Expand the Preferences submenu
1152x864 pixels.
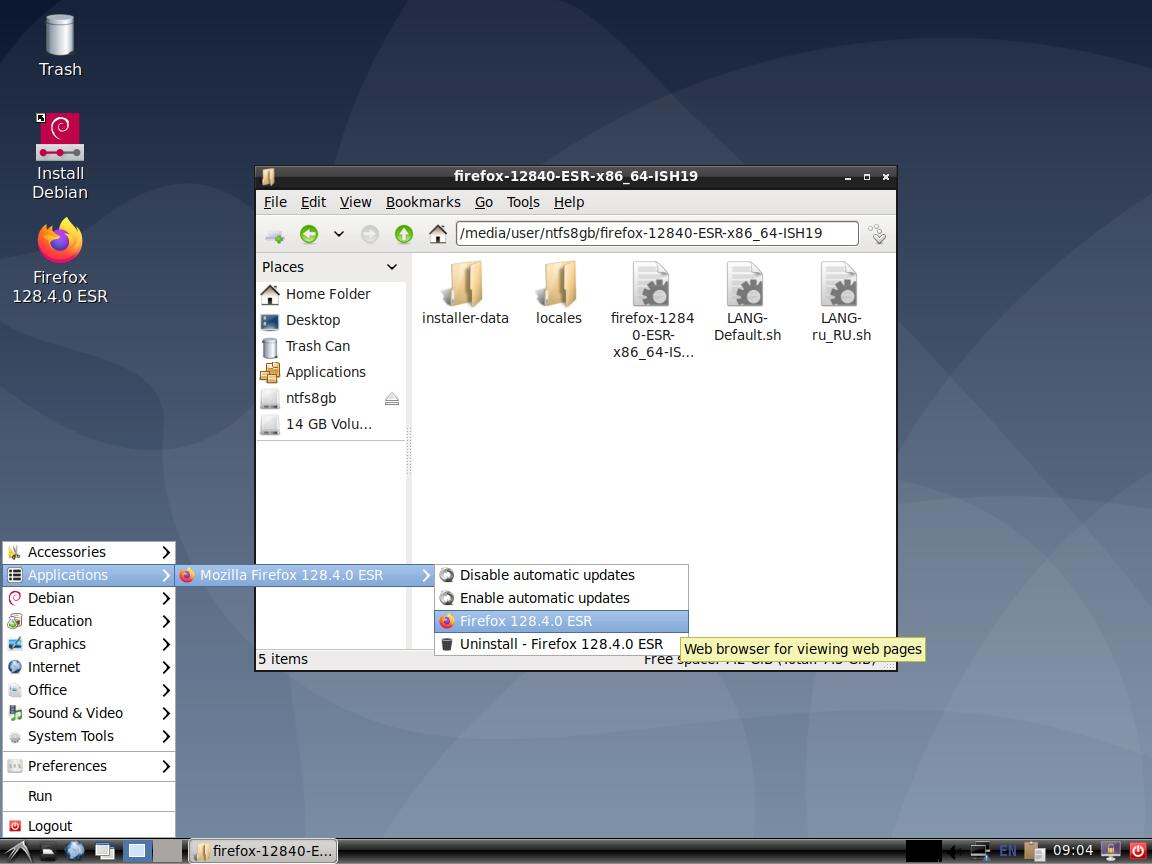89,766
